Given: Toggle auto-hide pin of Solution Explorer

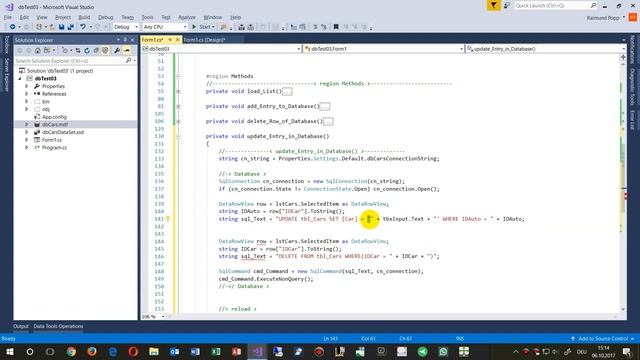Looking at the screenshot, I should tap(125, 40).
